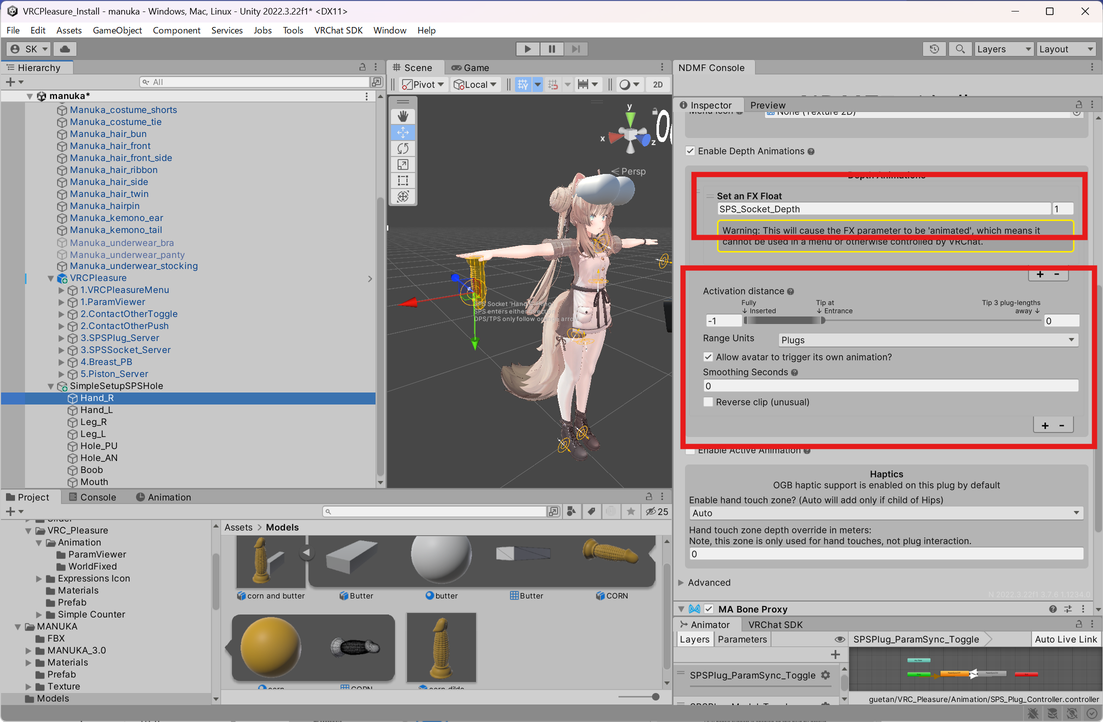Click the Smoothing Seconds input field

[891, 386]
